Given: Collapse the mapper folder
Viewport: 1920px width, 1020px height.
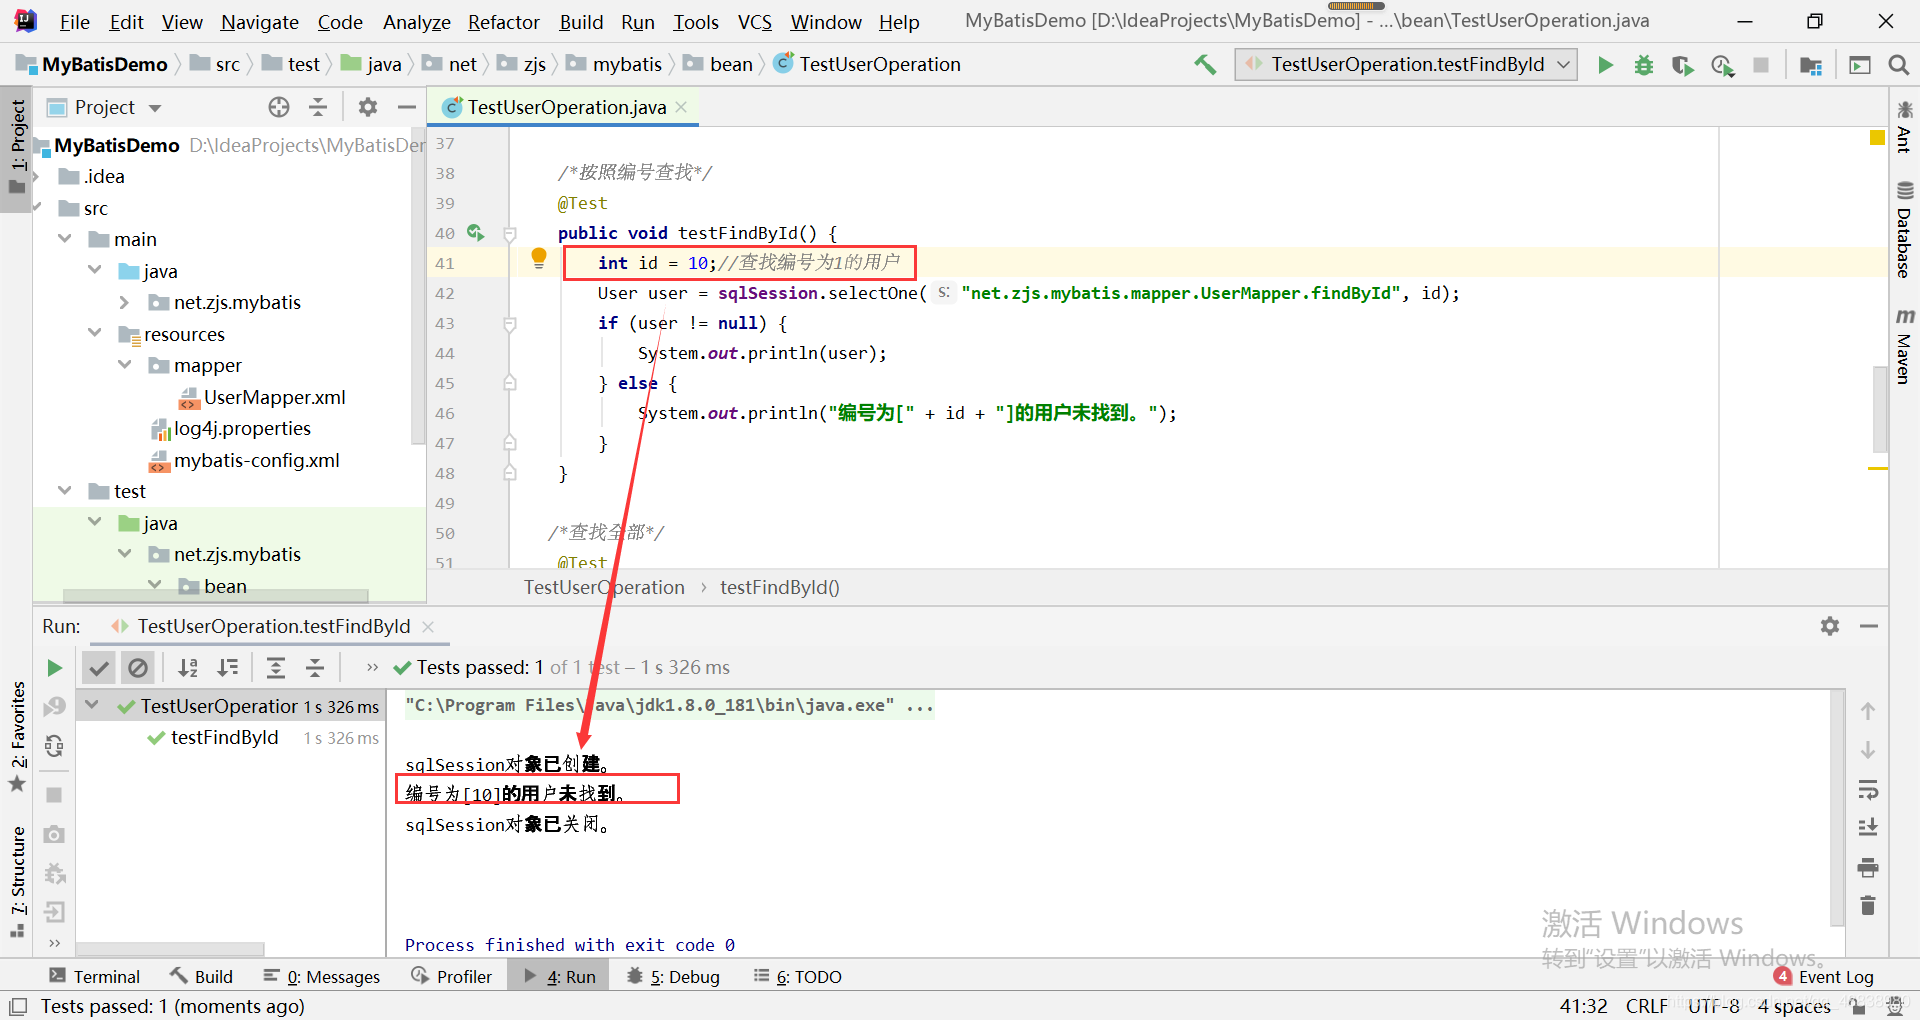Looking at the screenshot, I should click(125, 365).
